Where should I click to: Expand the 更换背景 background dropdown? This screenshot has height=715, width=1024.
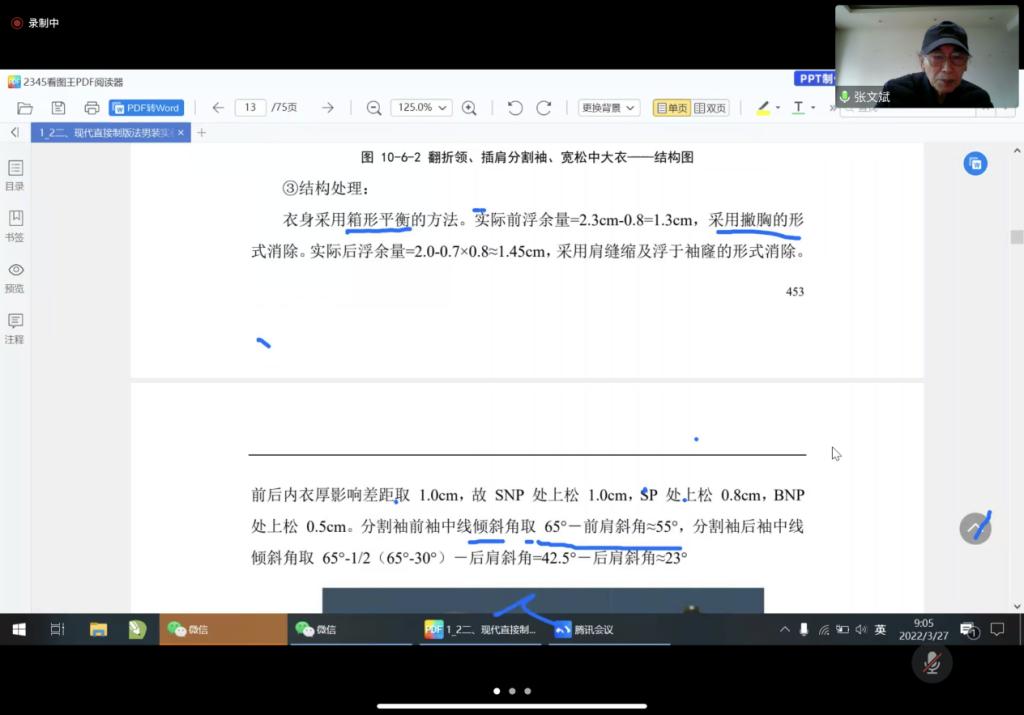(608, 108)
